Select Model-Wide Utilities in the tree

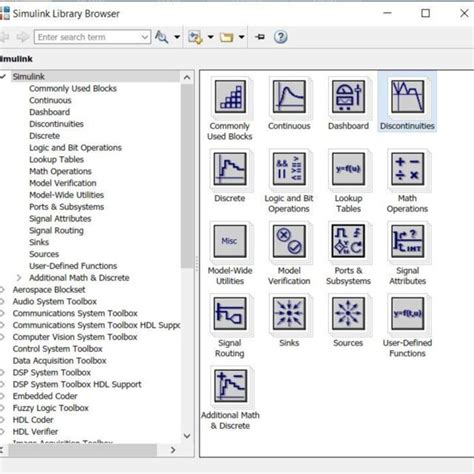point(66,195)
